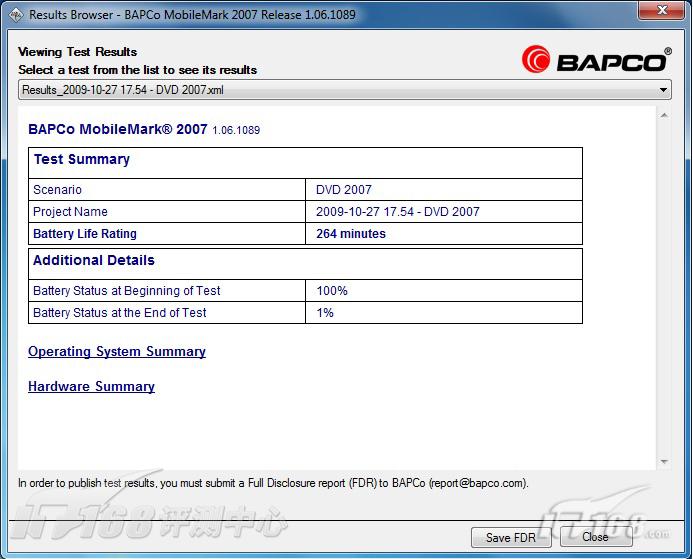
Task: Click the 'Battery Life Rating' row label
Action: pos(85,234)
